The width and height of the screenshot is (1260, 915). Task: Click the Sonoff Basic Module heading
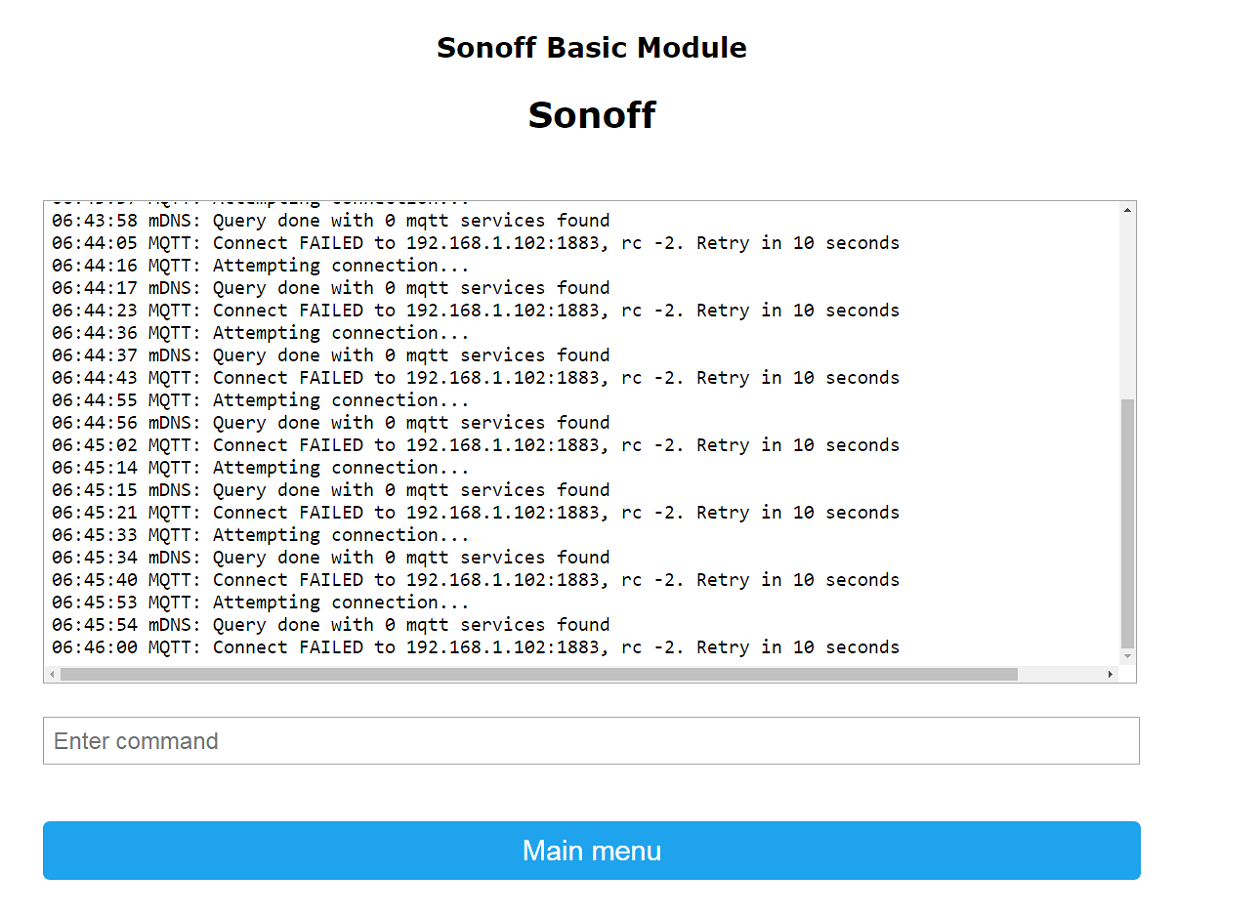tap(591, 47)
